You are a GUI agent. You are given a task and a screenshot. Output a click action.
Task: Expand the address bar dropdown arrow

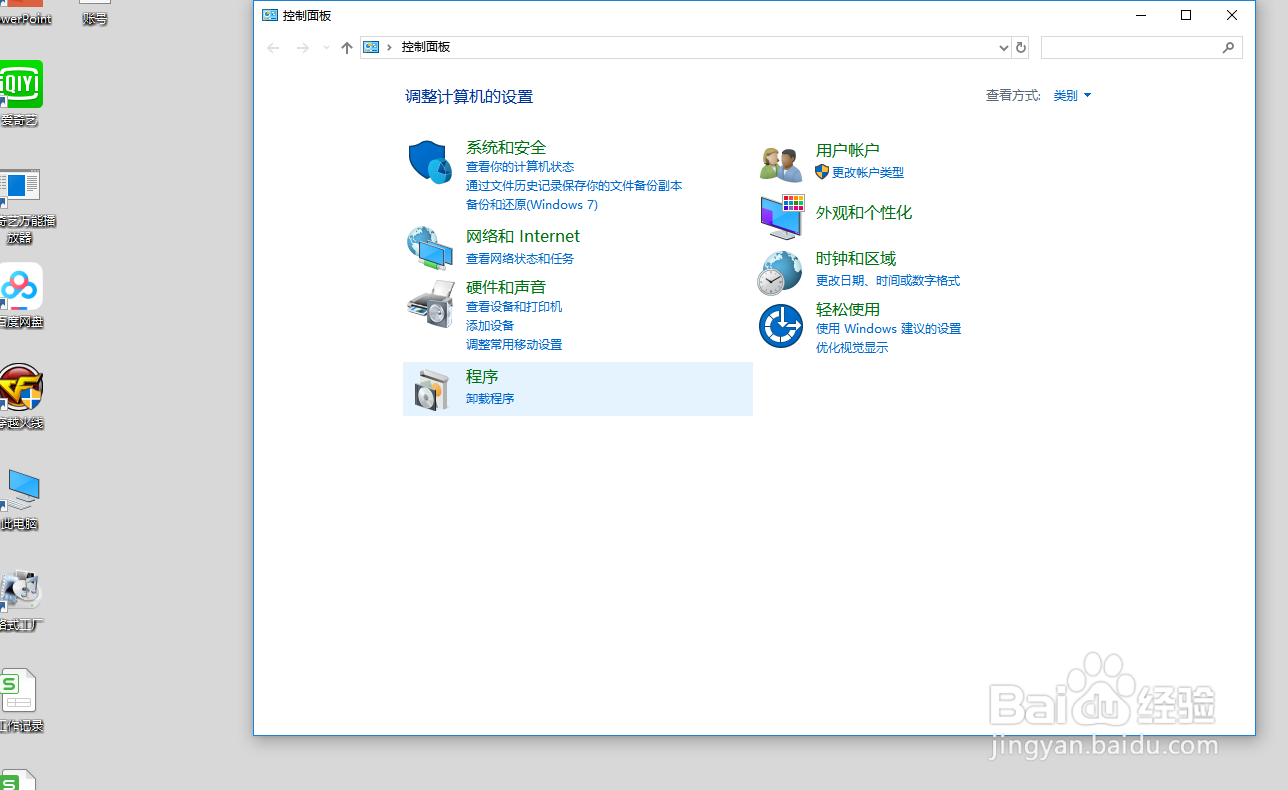tap(1003, 47)
